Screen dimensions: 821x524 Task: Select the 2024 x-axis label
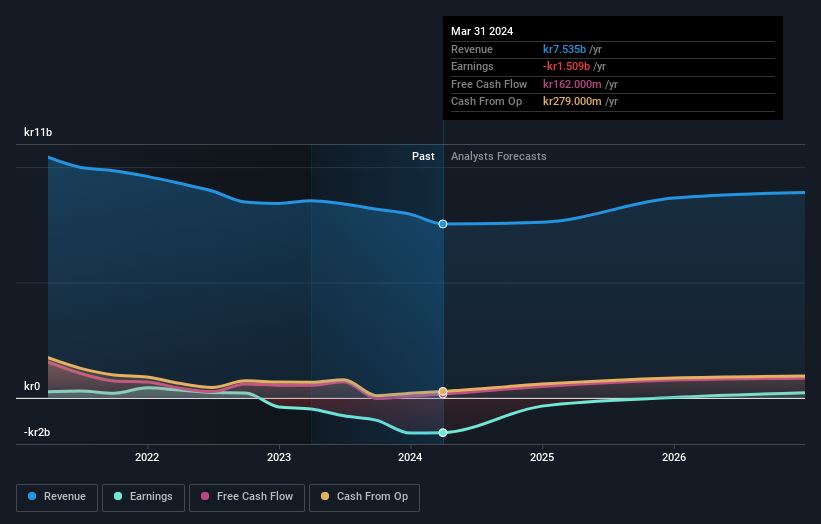tap(410, 457)
